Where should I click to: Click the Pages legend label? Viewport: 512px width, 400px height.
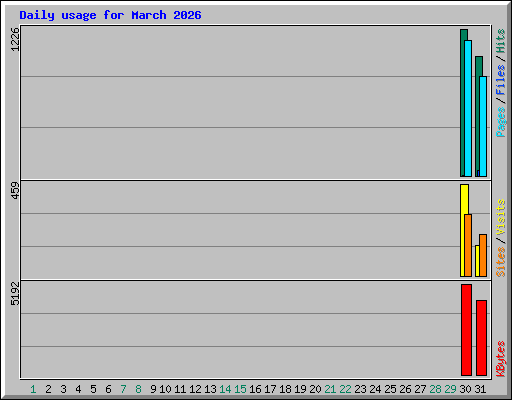(x=500, y=122)
